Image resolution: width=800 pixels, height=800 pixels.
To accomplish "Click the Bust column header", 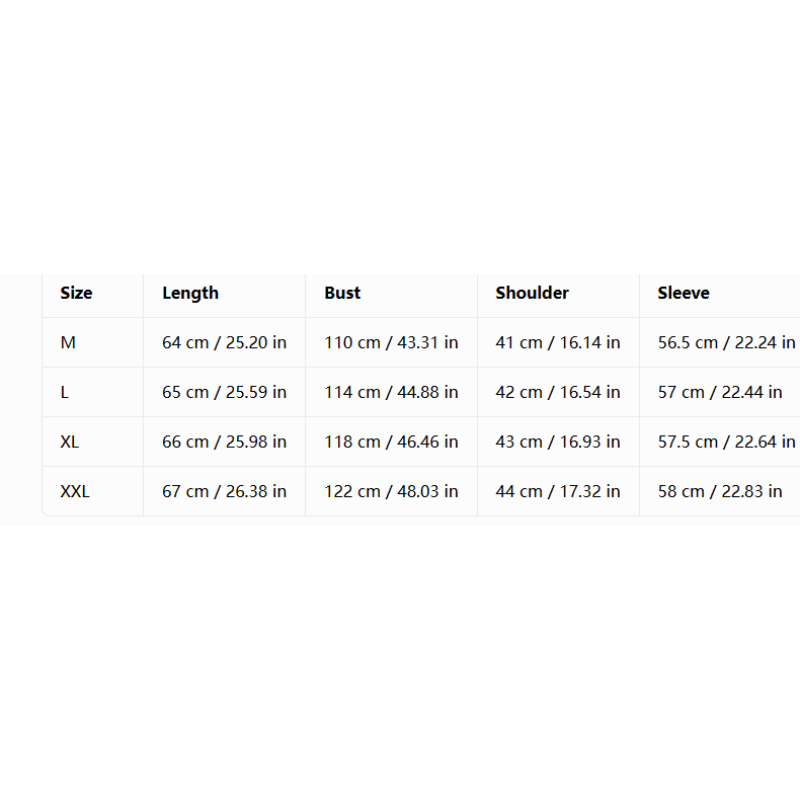I will tap(342, 293).
